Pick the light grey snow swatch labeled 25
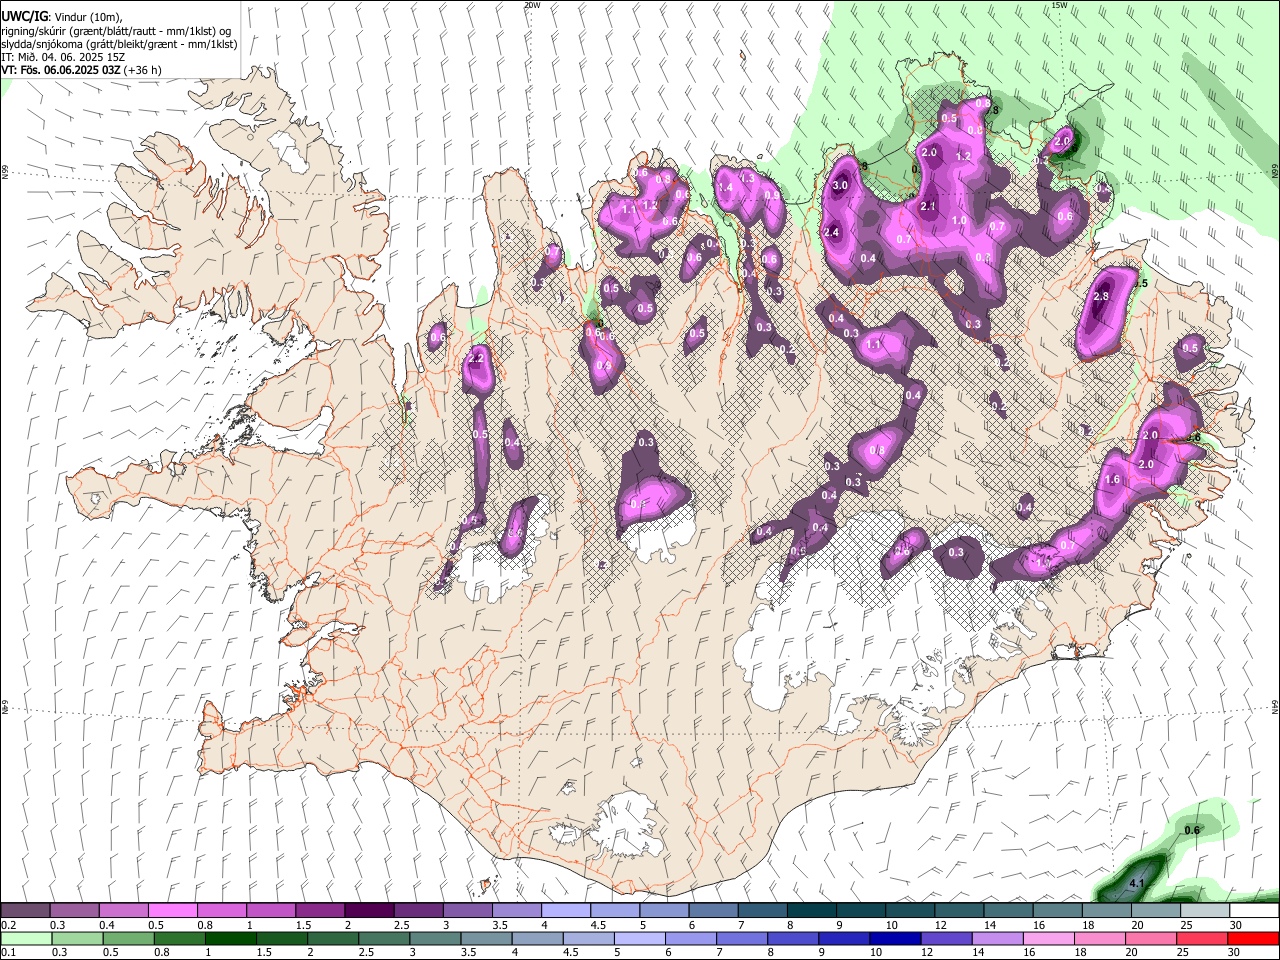The width and height of the screenshot is (1280, 960). [1204, 911]
